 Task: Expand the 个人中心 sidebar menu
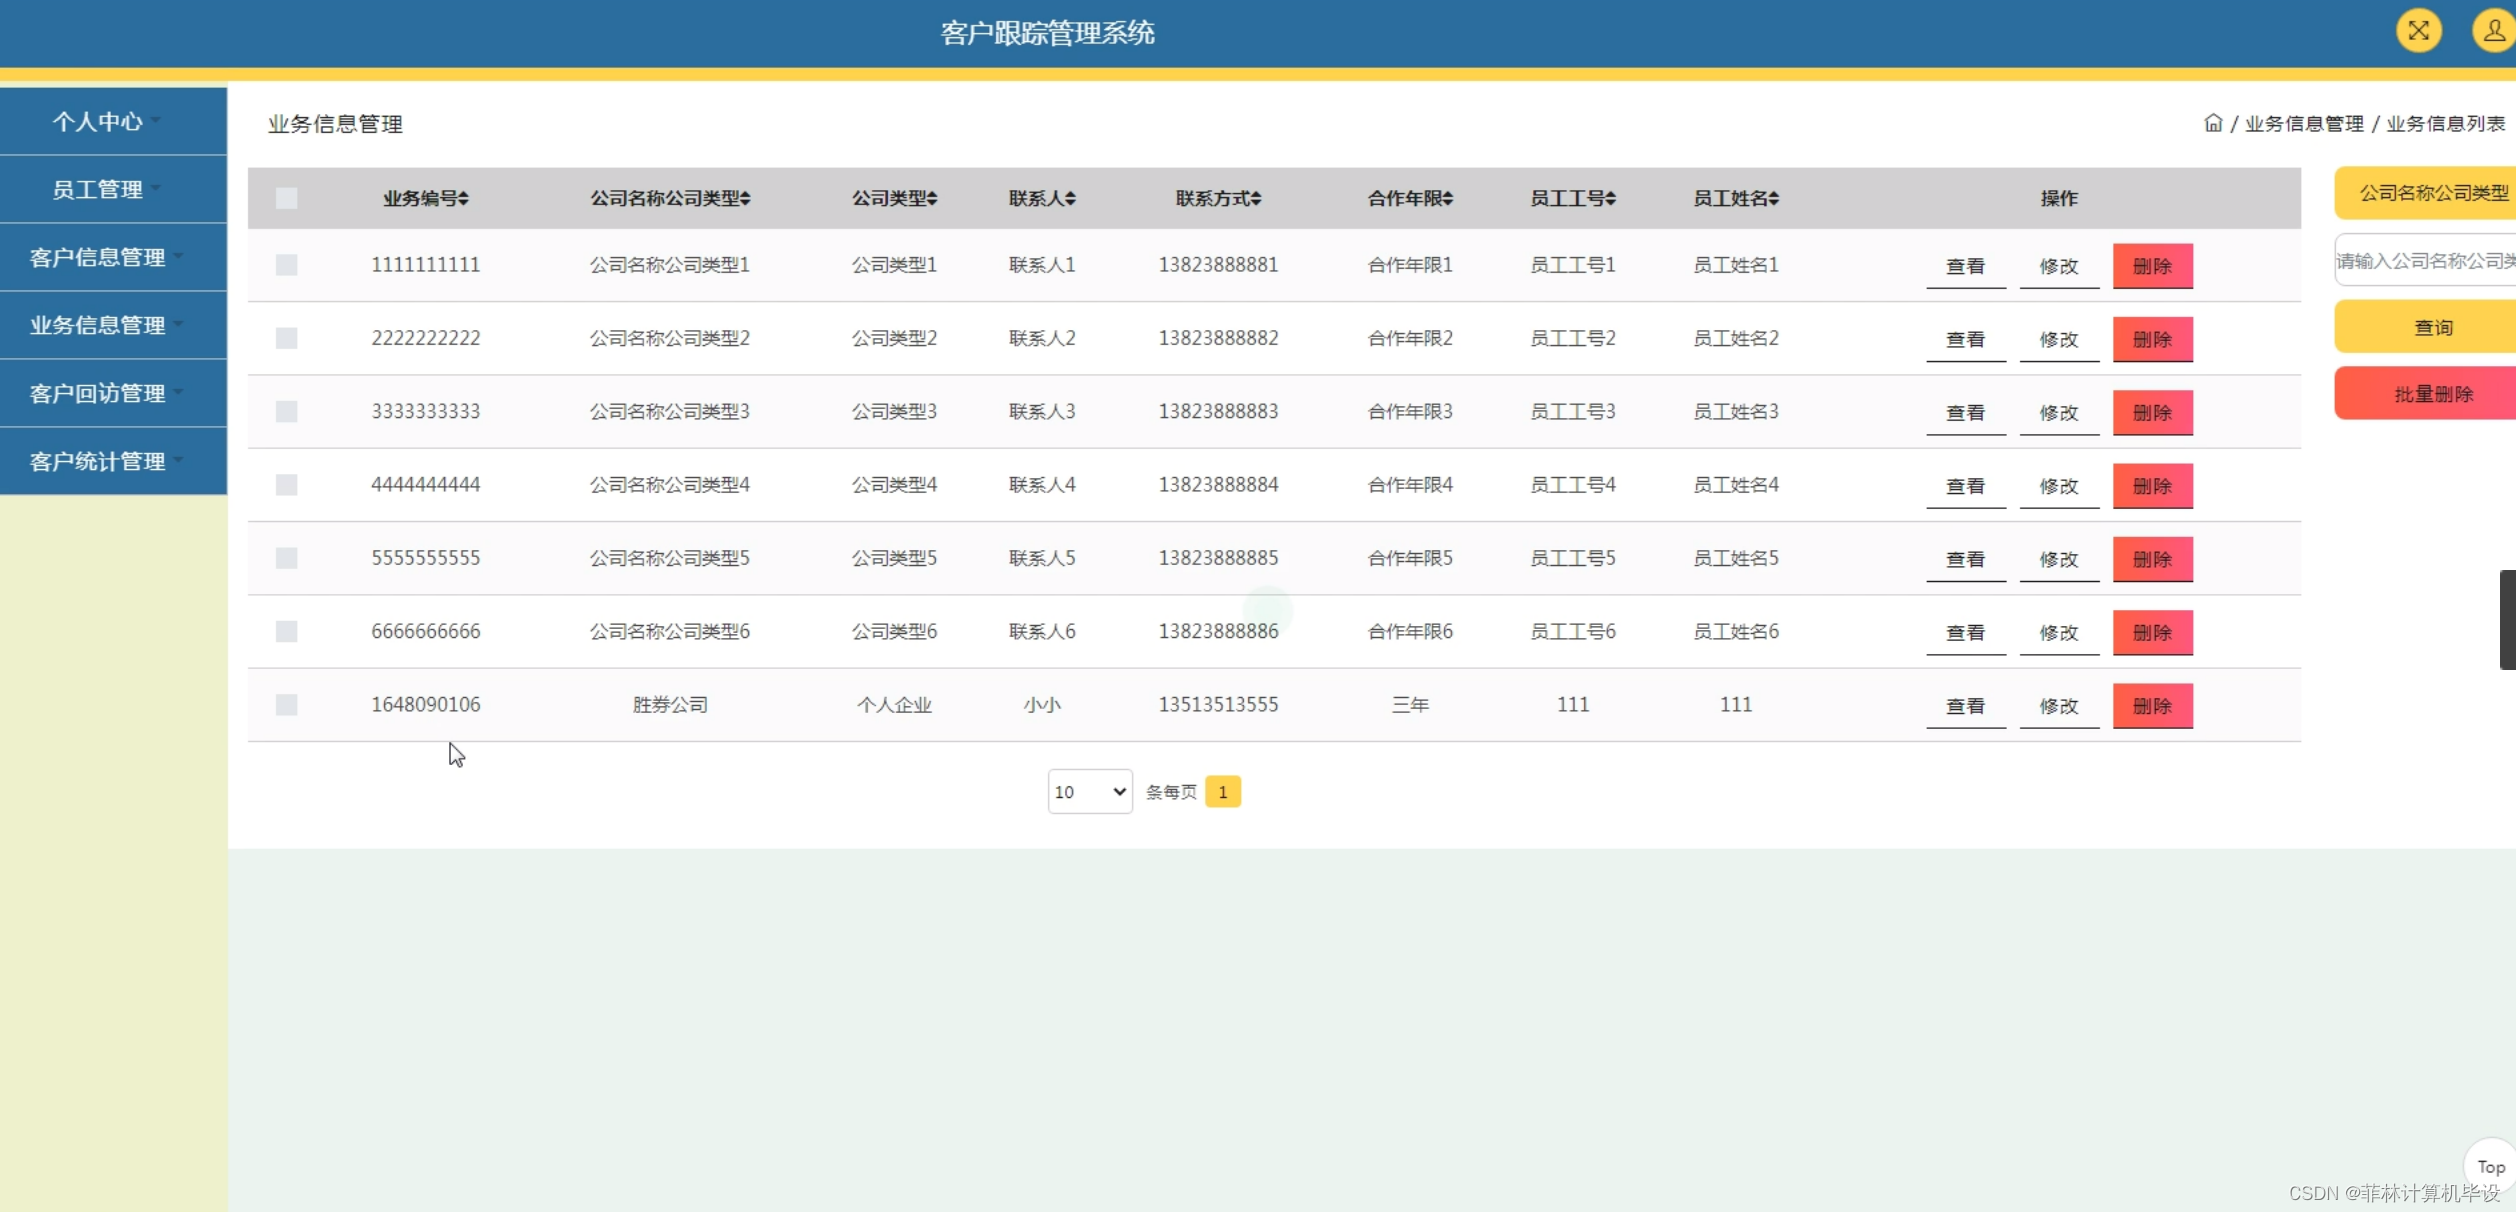pos(99,122)
